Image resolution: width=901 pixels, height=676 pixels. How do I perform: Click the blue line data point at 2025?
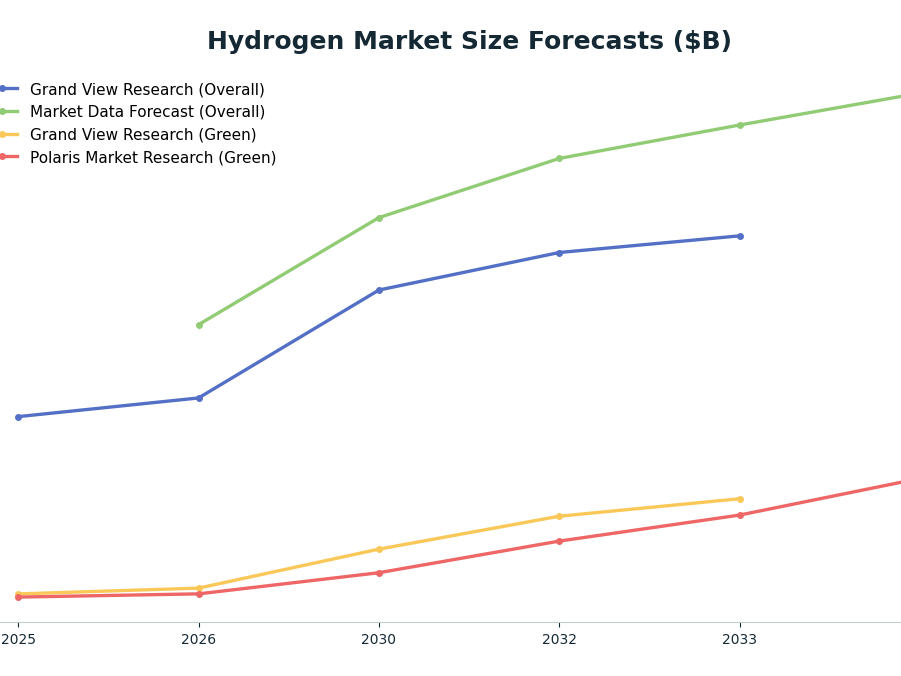coord(18,417)
